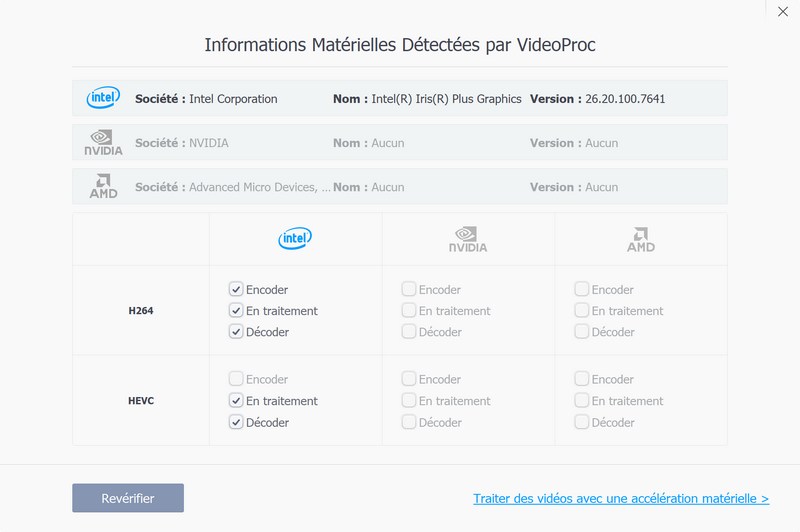Toggle AMD H264 En traitement checkbox

[x=582, y=310]
